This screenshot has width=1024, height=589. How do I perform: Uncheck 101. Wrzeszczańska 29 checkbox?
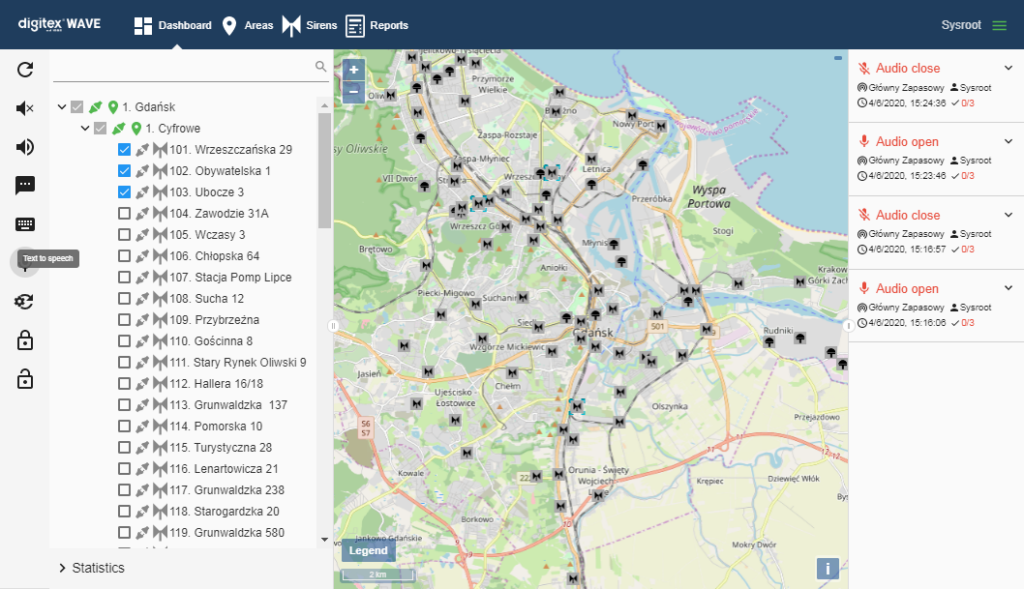124,150
